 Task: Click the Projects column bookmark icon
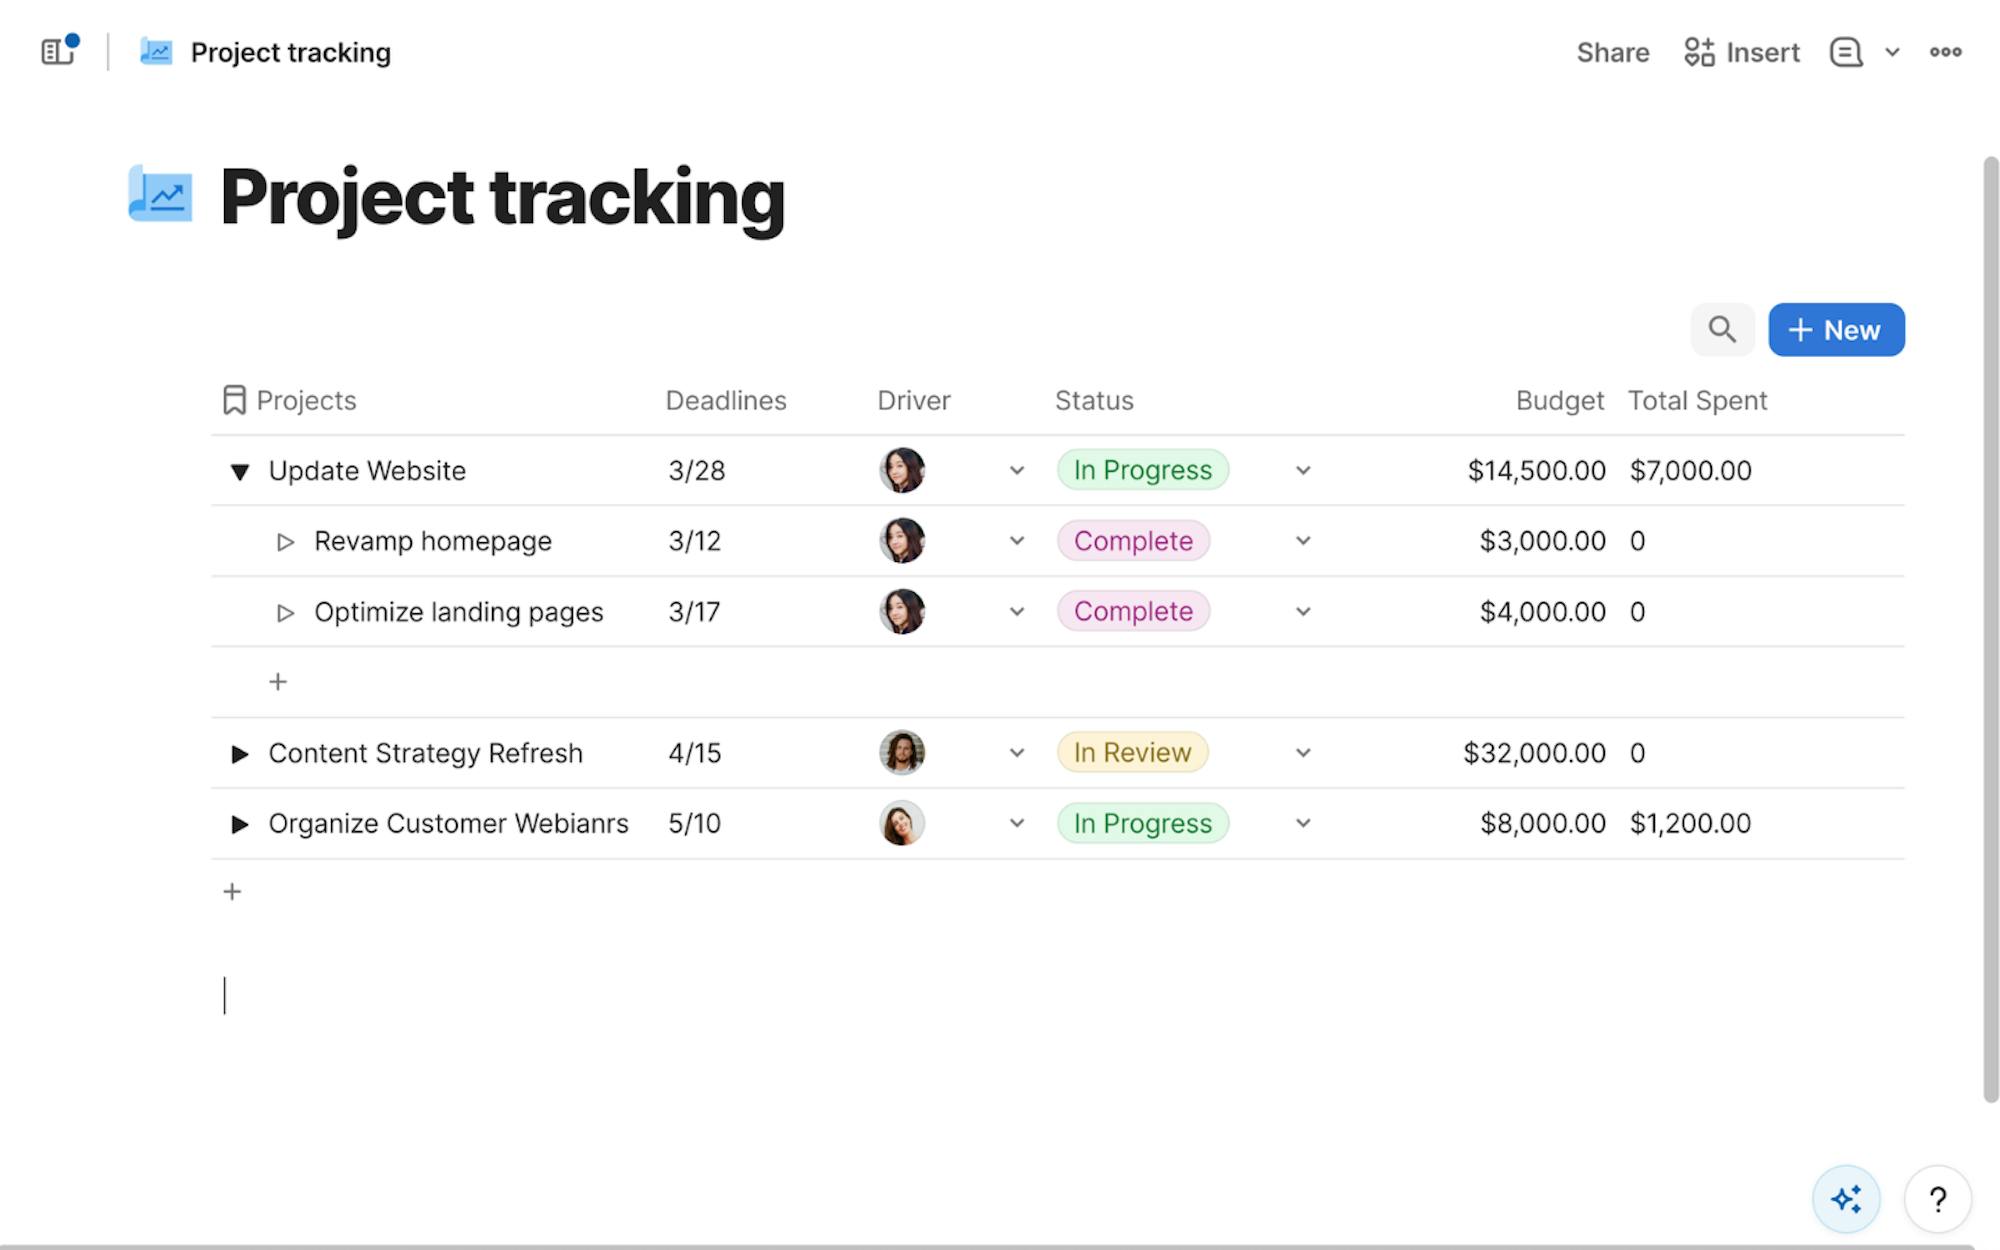click(x=234, y=400)
